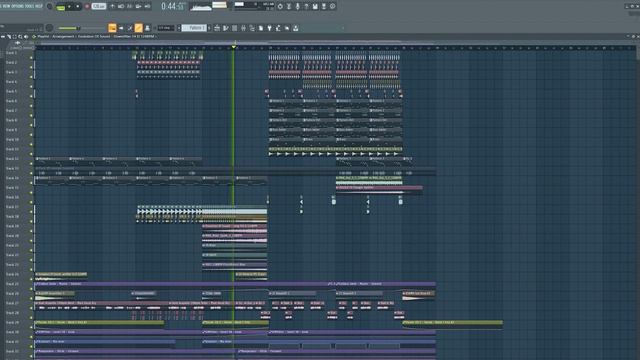Toggle wait-for-input icon beside the metronome
The width and height of the screenshot is (640, 360).
pyautogui.click(x=121, y=6)
